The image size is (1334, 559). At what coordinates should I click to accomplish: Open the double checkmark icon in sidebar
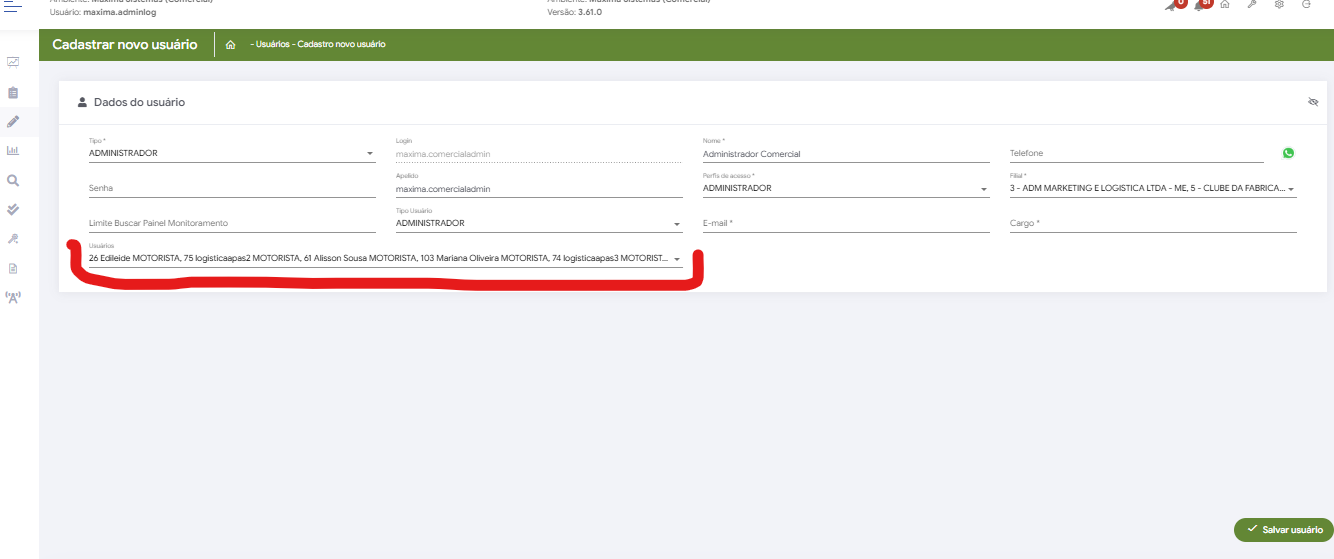13,210
